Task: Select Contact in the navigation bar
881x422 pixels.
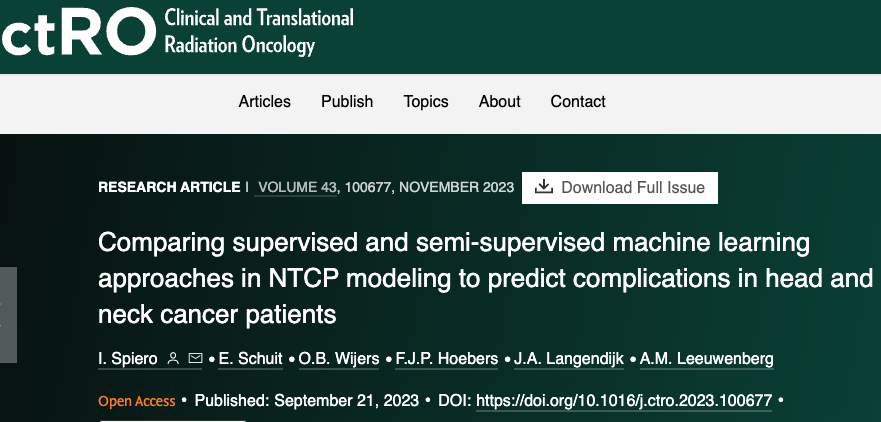Action: pos(578,101)
